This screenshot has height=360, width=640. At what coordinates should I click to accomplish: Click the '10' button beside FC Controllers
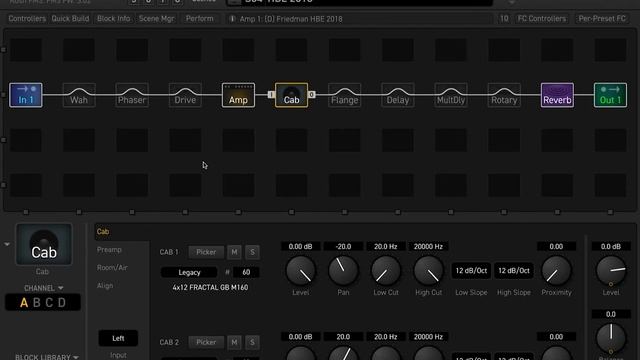pos(504,19)
